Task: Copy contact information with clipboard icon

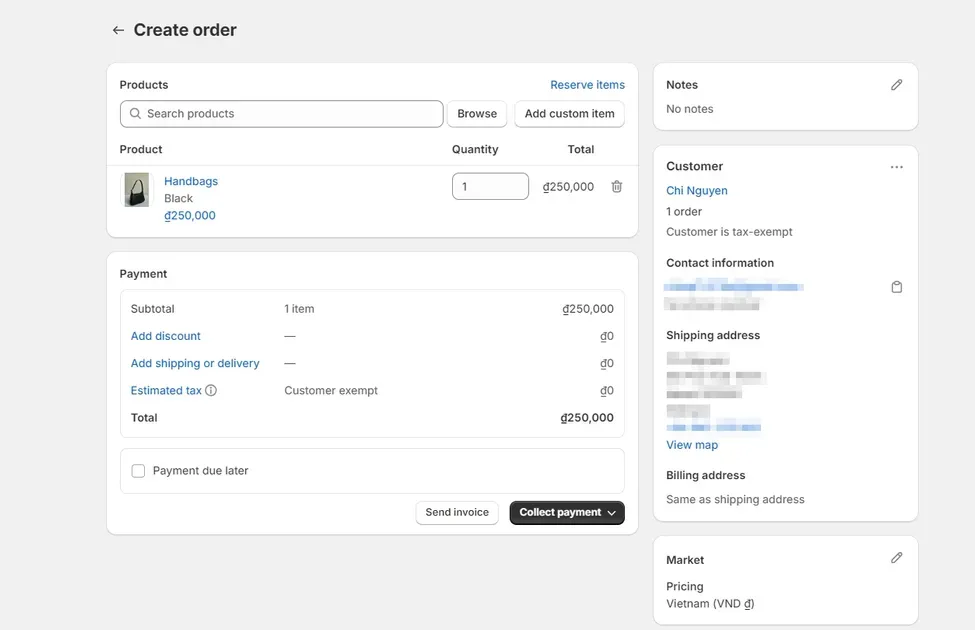Action: [x=896, y=287]
